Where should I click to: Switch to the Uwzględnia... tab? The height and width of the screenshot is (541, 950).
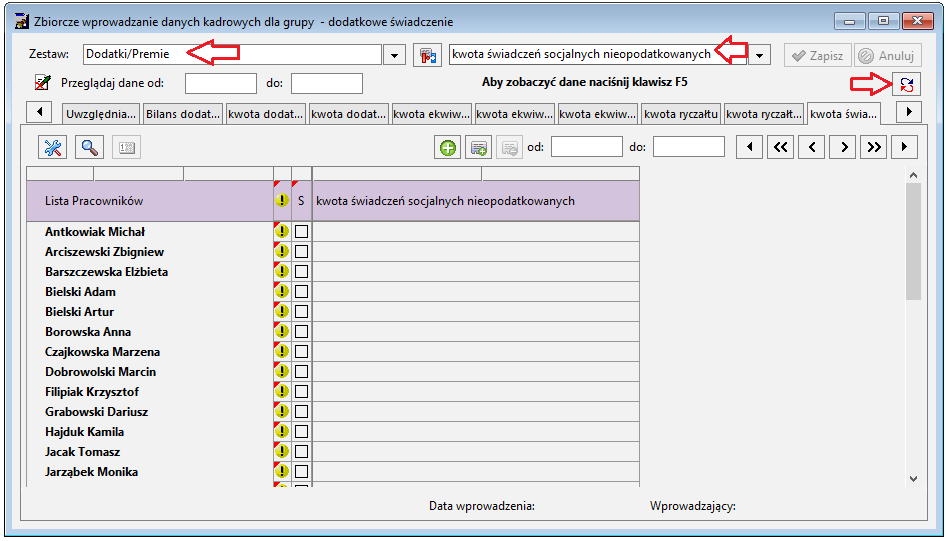(101, 114)
